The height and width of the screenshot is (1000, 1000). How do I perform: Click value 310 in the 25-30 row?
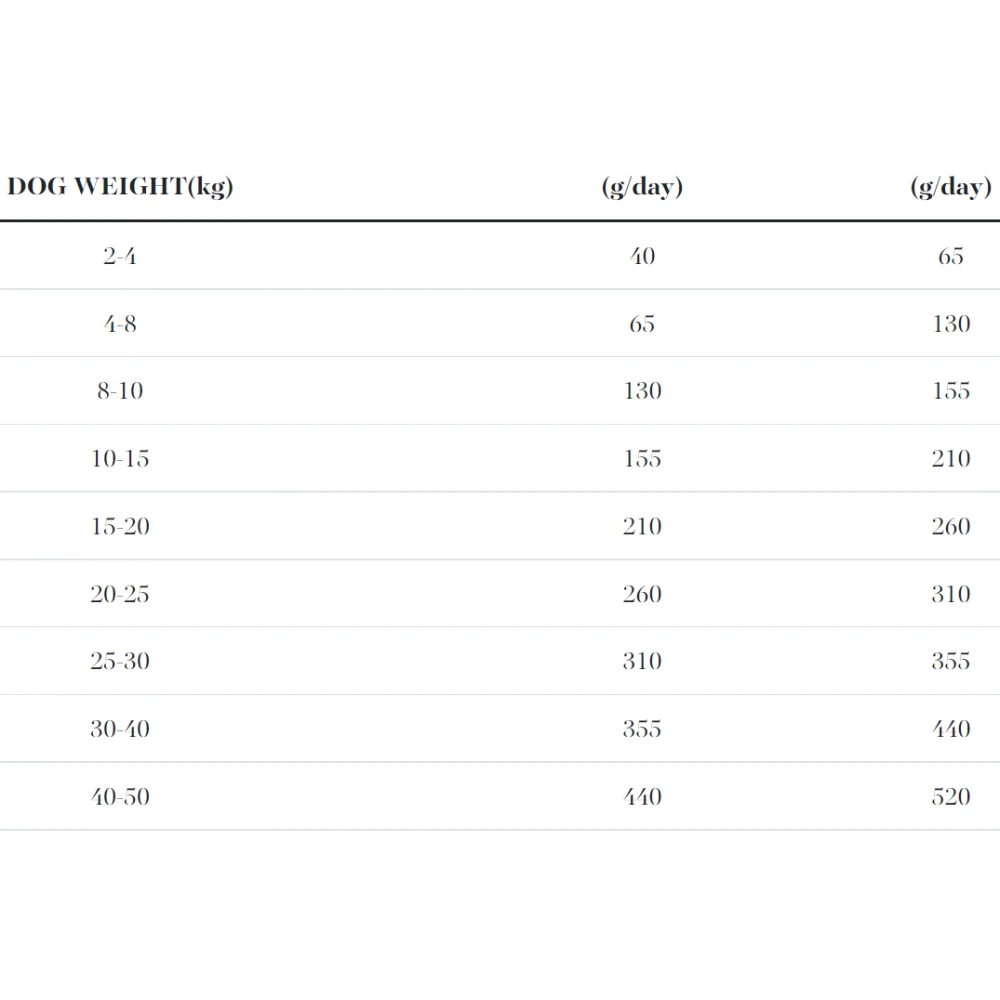(x=642, y=661)
